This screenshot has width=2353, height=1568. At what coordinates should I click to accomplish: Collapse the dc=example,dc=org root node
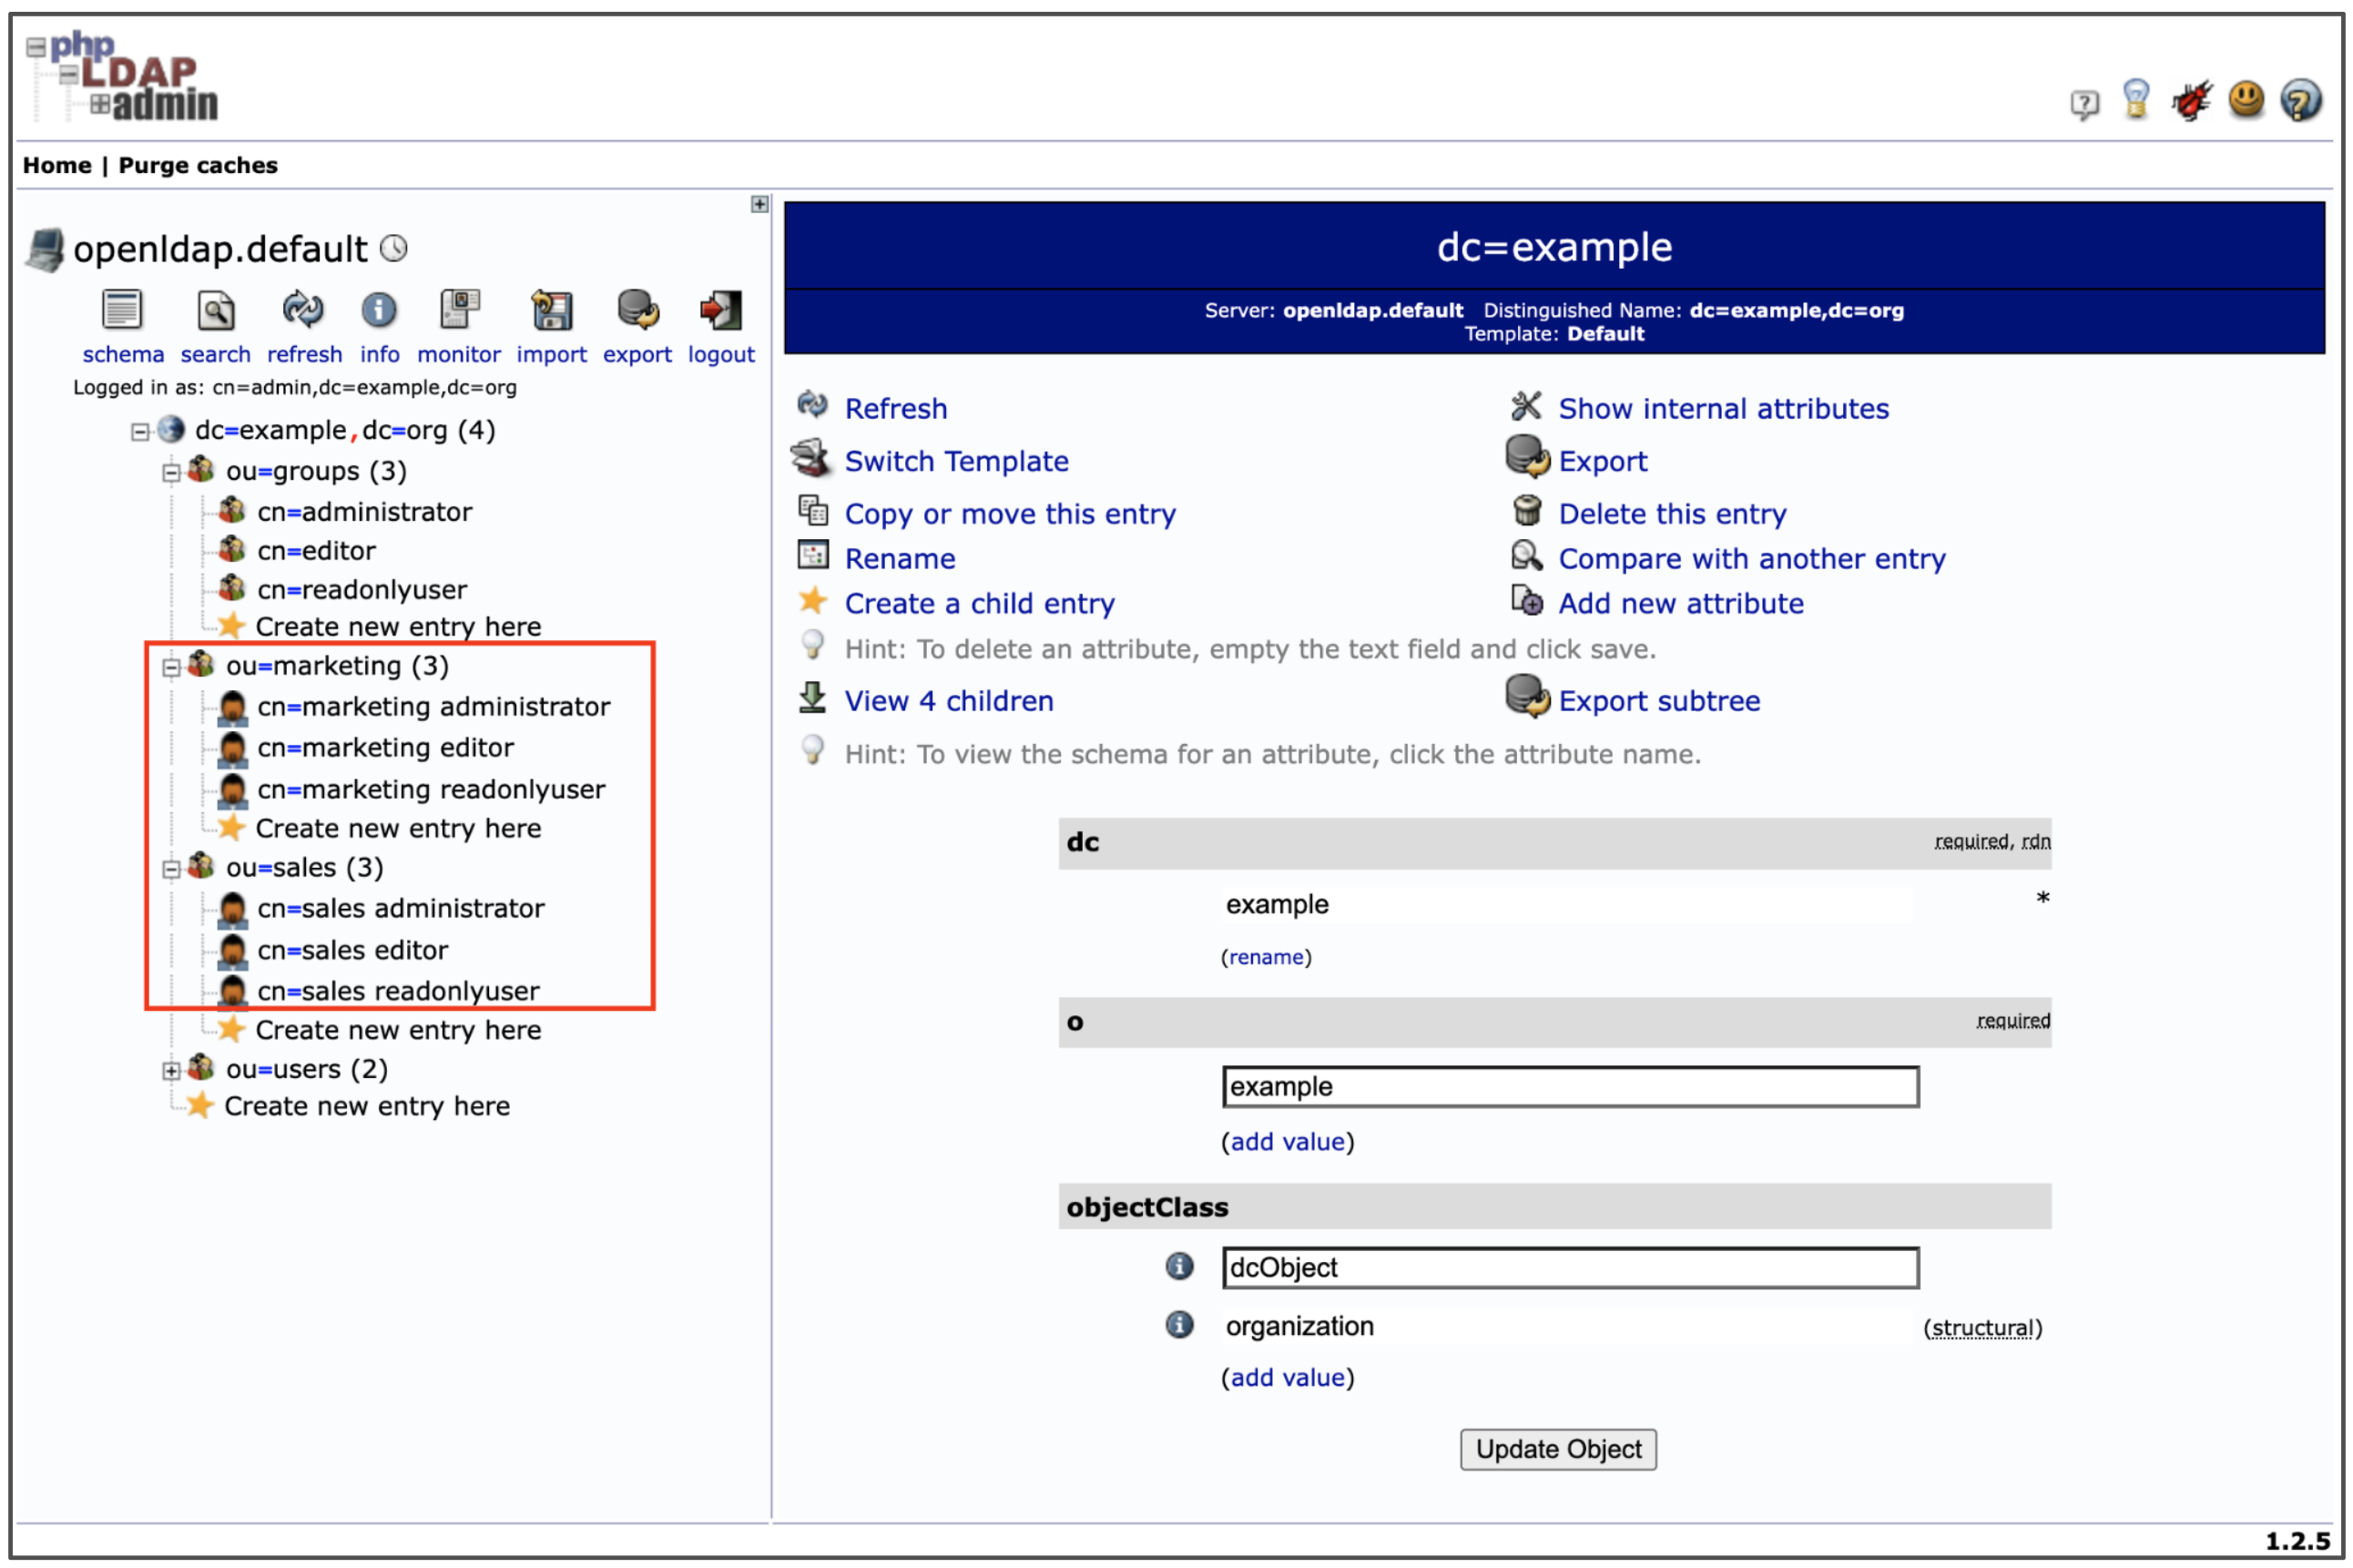tap(140, 431)
